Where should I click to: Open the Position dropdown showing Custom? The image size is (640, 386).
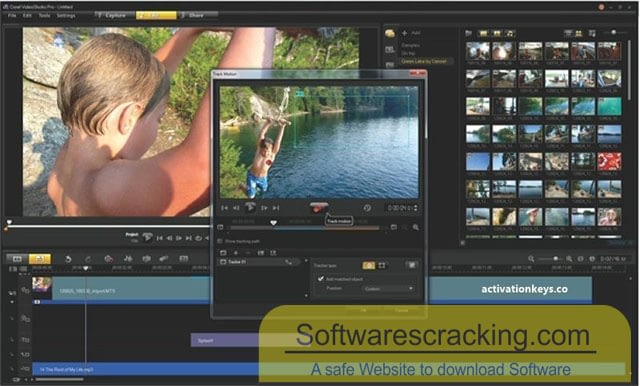point(388,288)
